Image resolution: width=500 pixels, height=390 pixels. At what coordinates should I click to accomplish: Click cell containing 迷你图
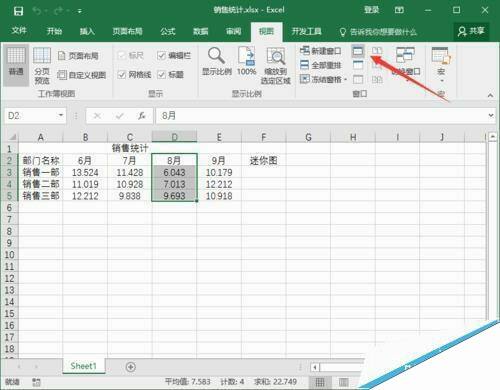[x=263, y=161]
